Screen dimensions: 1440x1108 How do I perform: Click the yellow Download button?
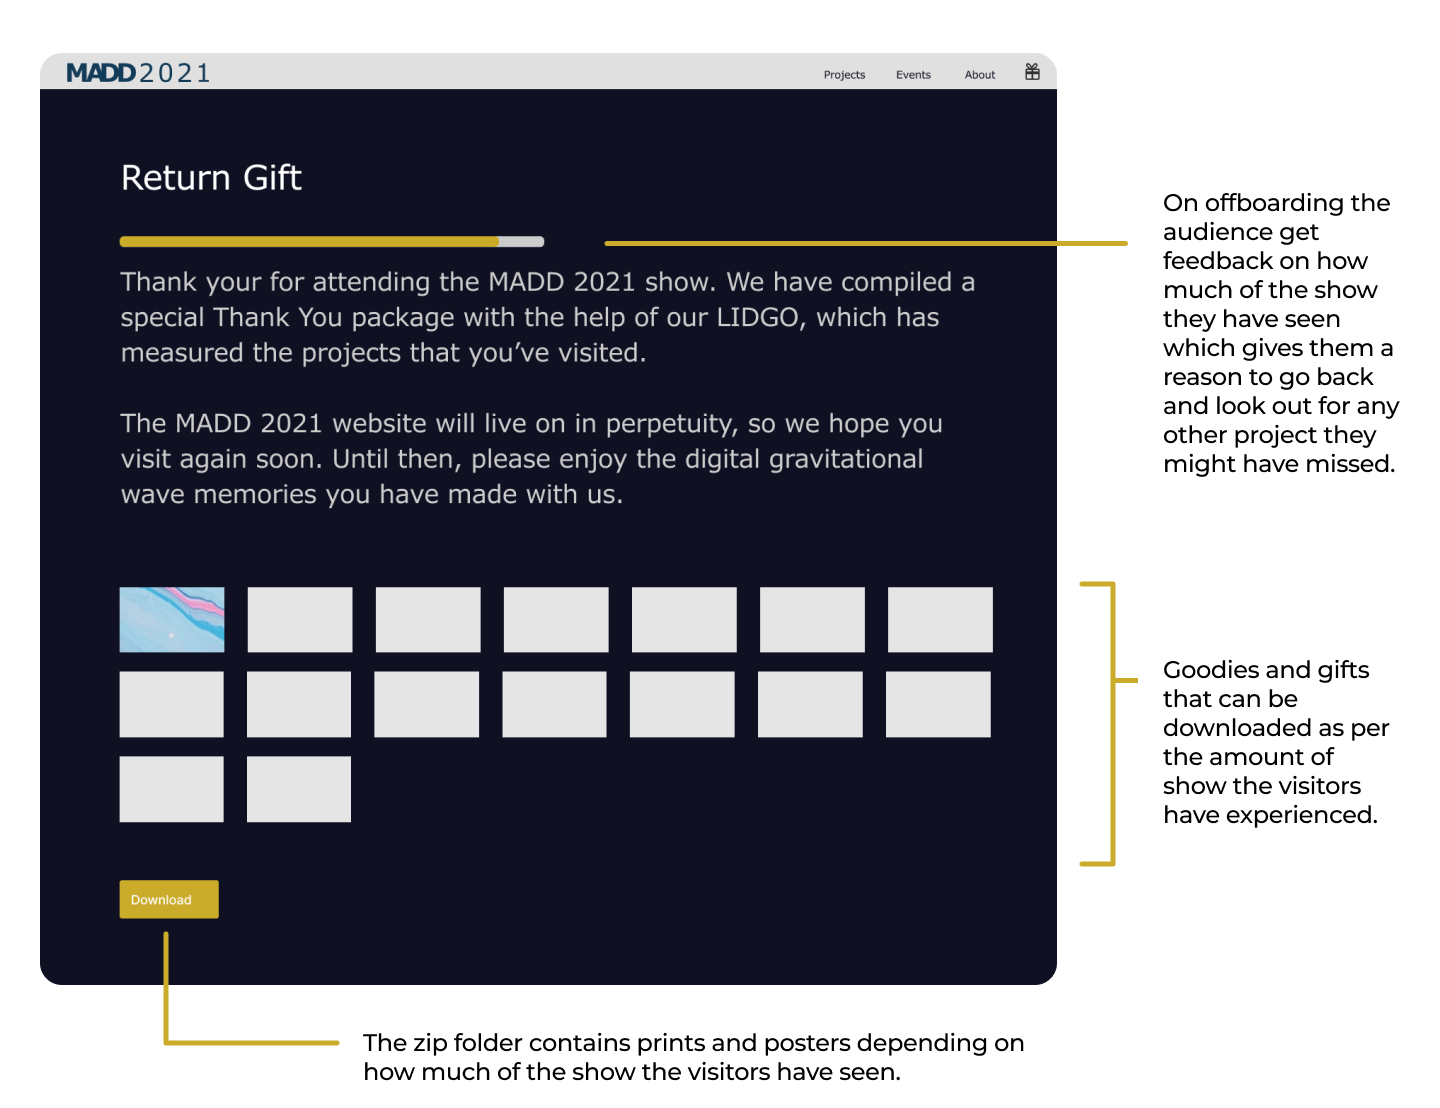(169, 899)
